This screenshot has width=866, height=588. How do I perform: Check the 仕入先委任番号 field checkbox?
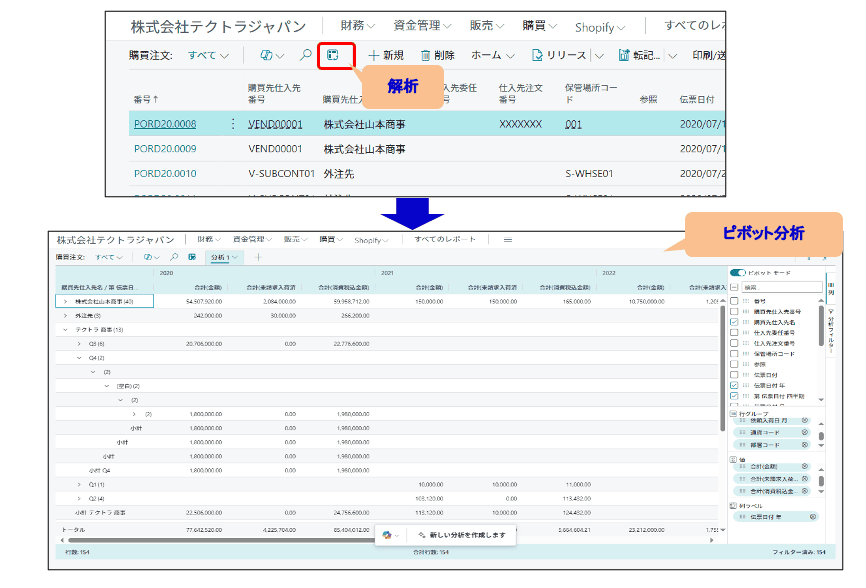[x=734, y=332]
